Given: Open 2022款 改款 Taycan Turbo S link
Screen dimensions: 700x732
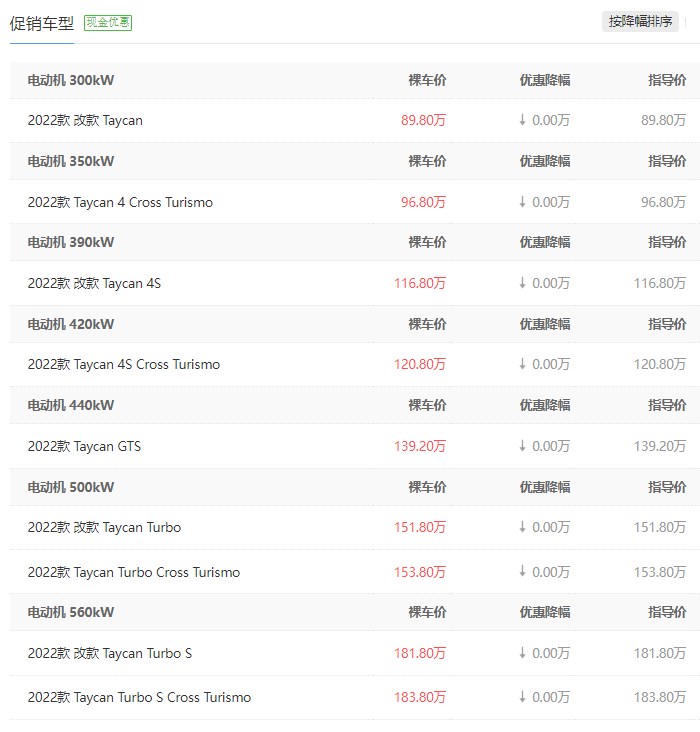Looking at the screenshot, I should click(110, 653).
